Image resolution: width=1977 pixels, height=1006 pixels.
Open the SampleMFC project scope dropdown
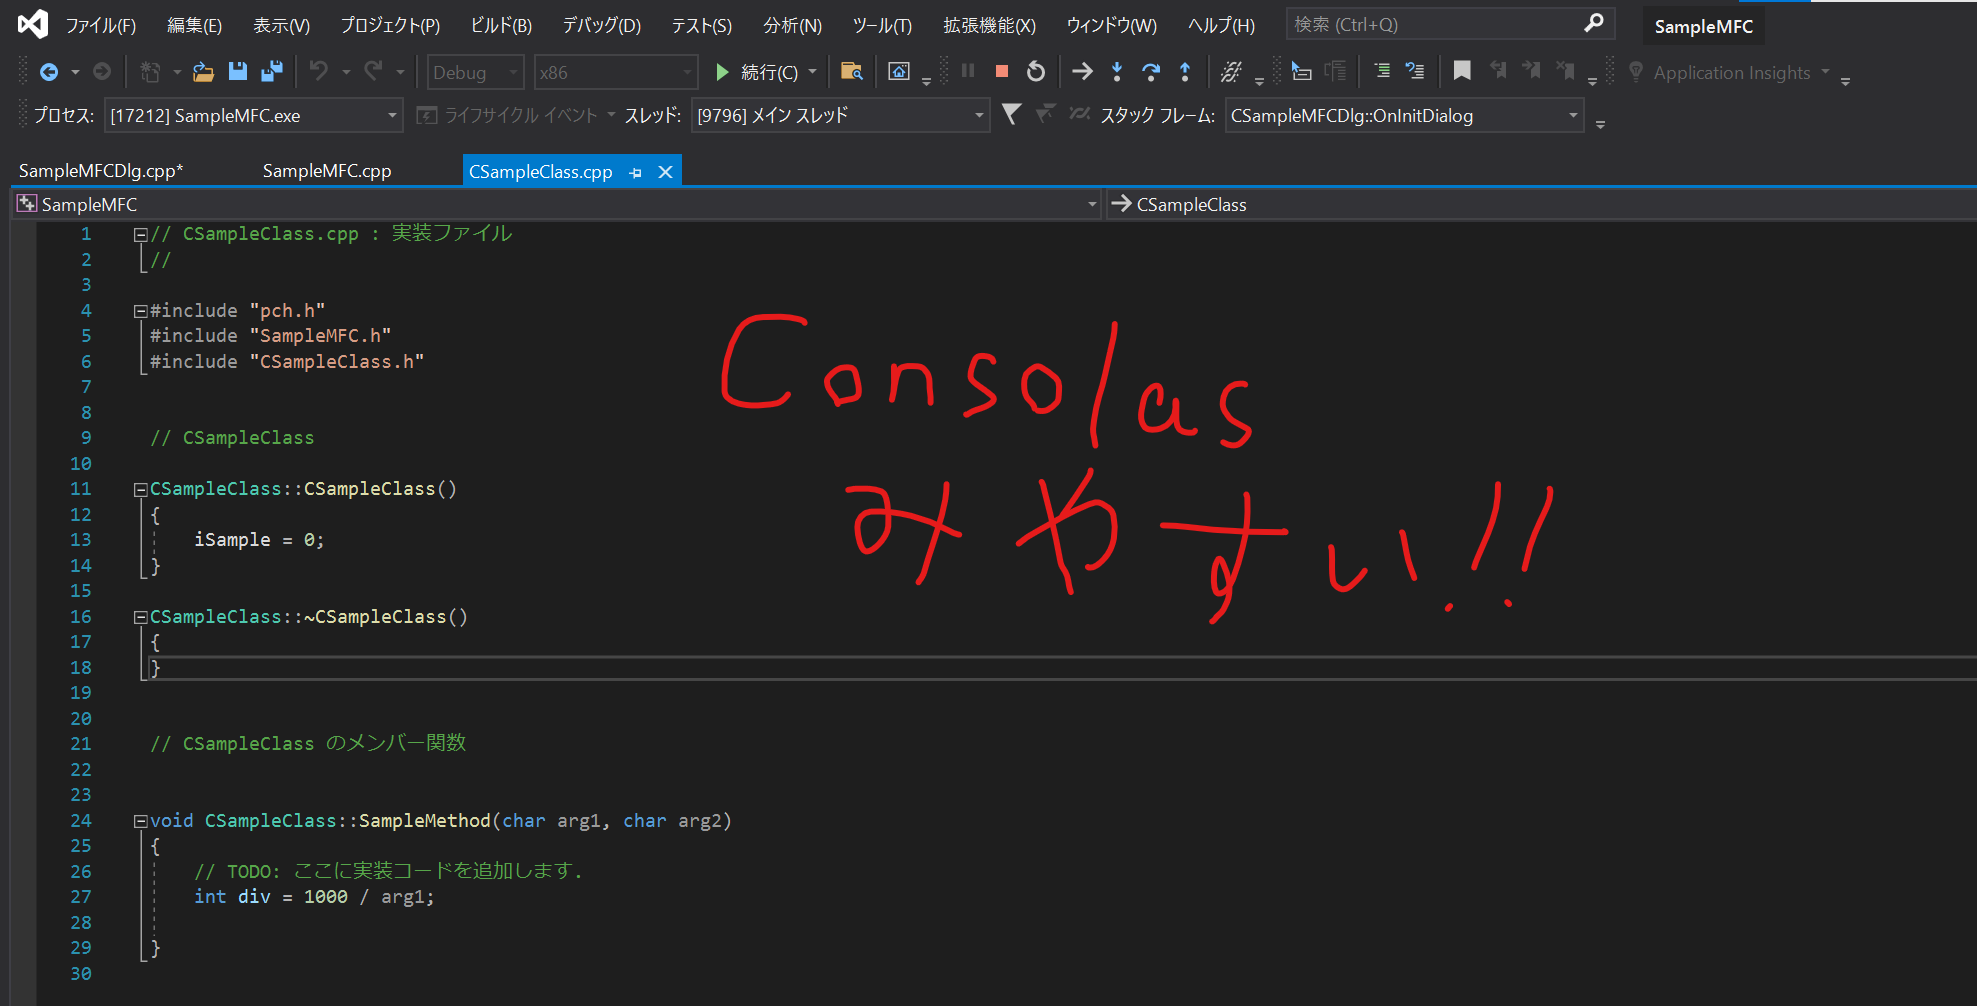(558, 204)
